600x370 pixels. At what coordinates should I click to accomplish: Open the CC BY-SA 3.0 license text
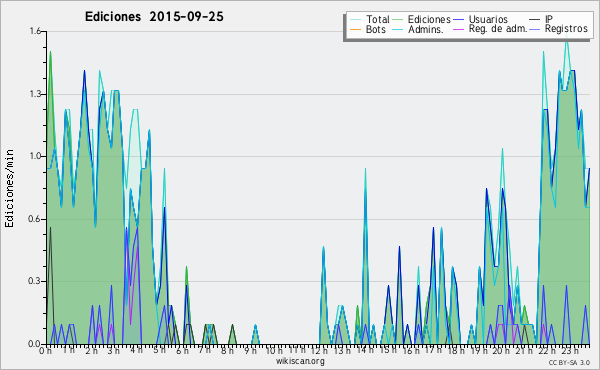click(x=569, y=362)
